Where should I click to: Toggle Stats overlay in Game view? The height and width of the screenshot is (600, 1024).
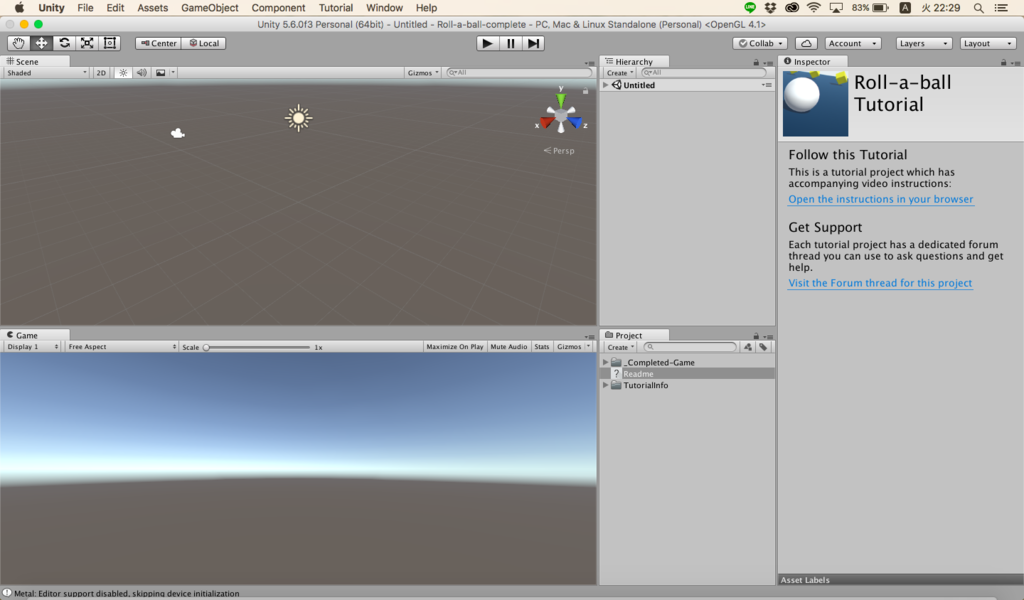(541, 347)
